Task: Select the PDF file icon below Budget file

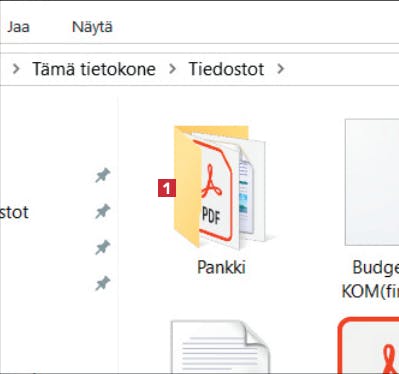Action: [369, 346]
